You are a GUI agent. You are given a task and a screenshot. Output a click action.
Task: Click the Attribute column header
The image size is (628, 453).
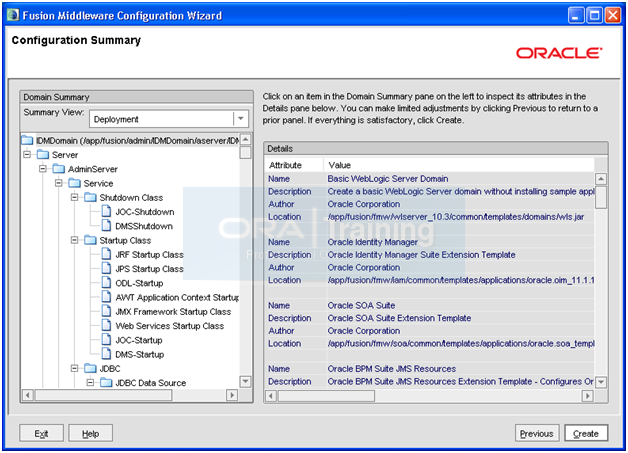(294, 165)
